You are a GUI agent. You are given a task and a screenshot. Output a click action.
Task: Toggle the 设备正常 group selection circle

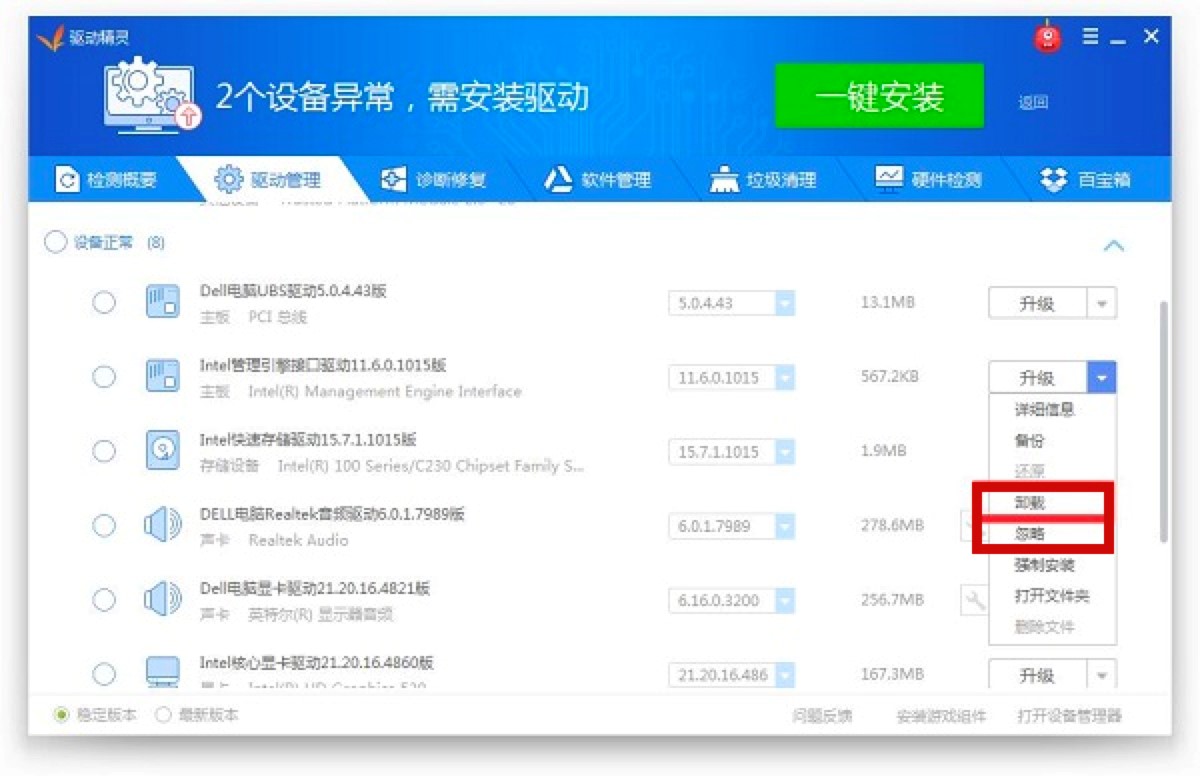pos(55,242)
